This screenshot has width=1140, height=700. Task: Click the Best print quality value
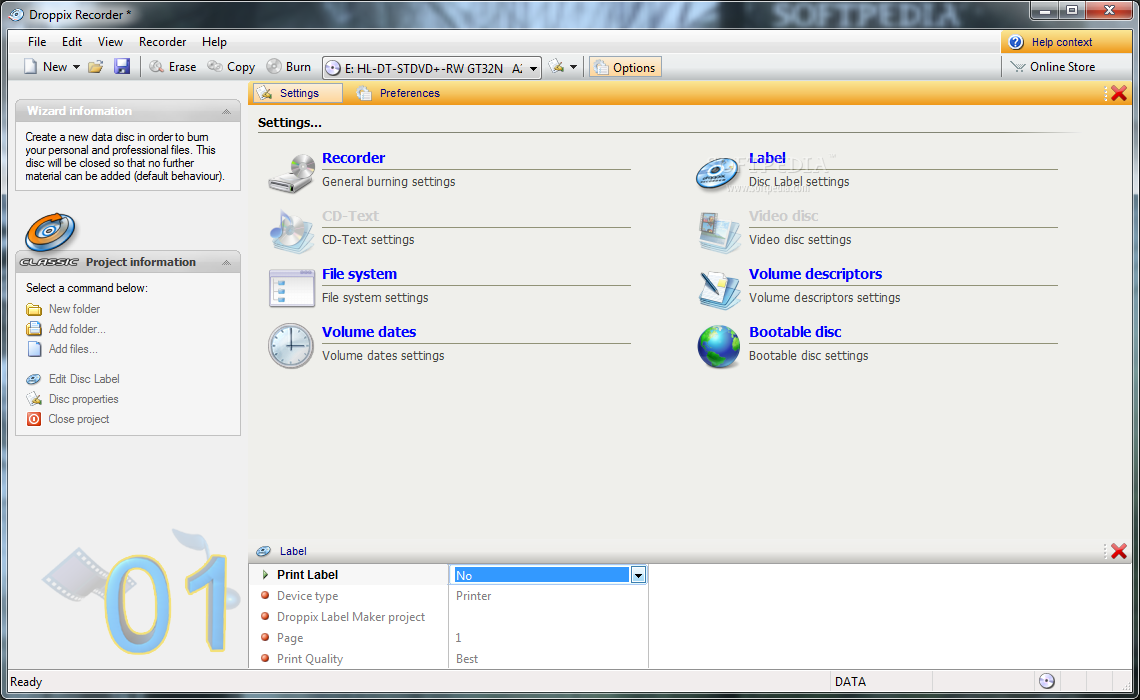(467, 659)
